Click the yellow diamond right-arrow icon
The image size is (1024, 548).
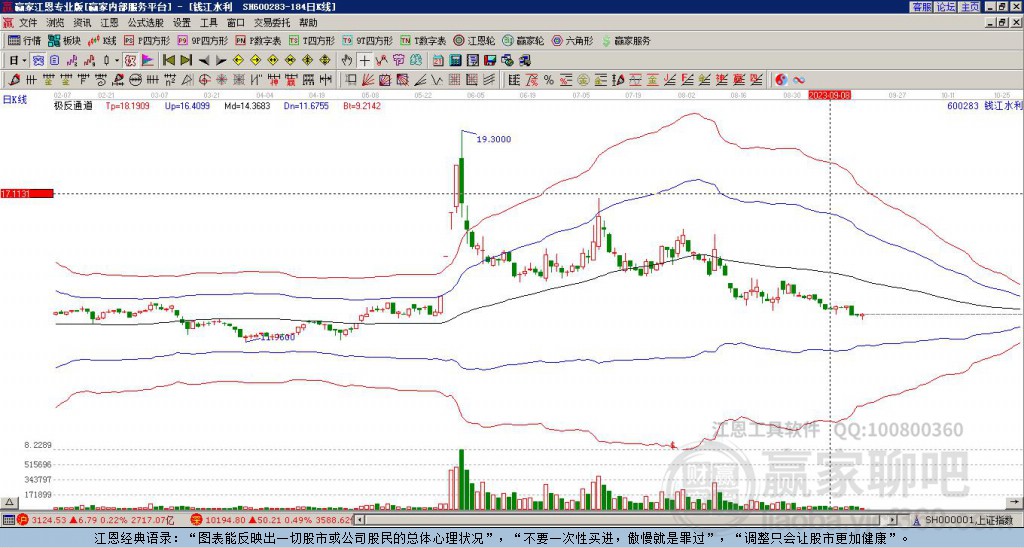[x=255, y=61]
